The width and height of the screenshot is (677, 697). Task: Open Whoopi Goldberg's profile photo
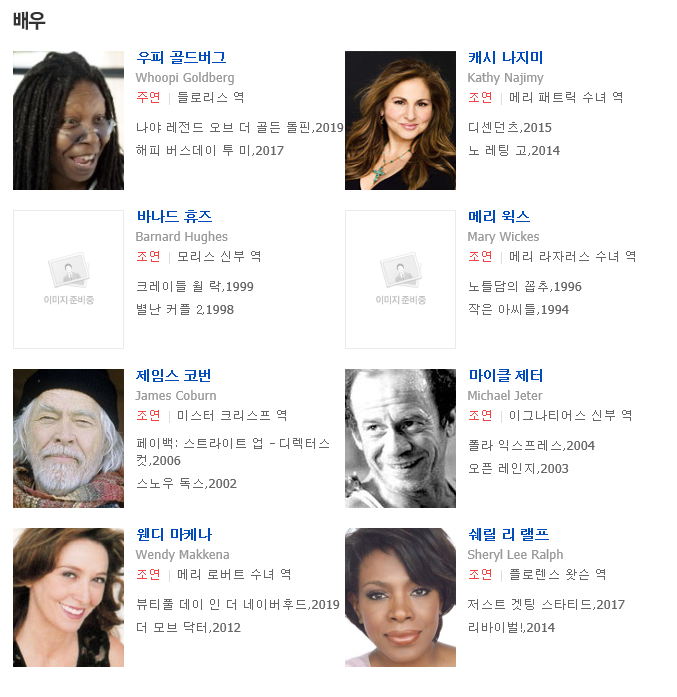tap(68, 120)
